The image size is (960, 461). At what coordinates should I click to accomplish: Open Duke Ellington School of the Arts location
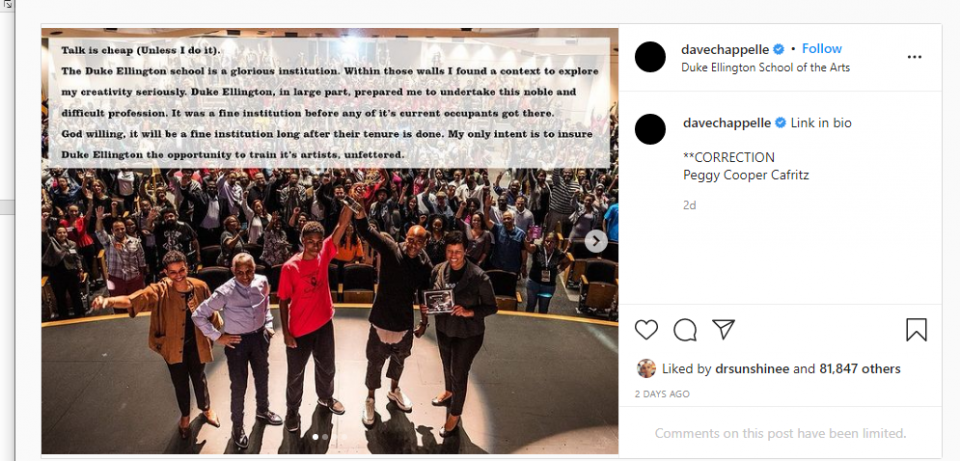point(765,67)
